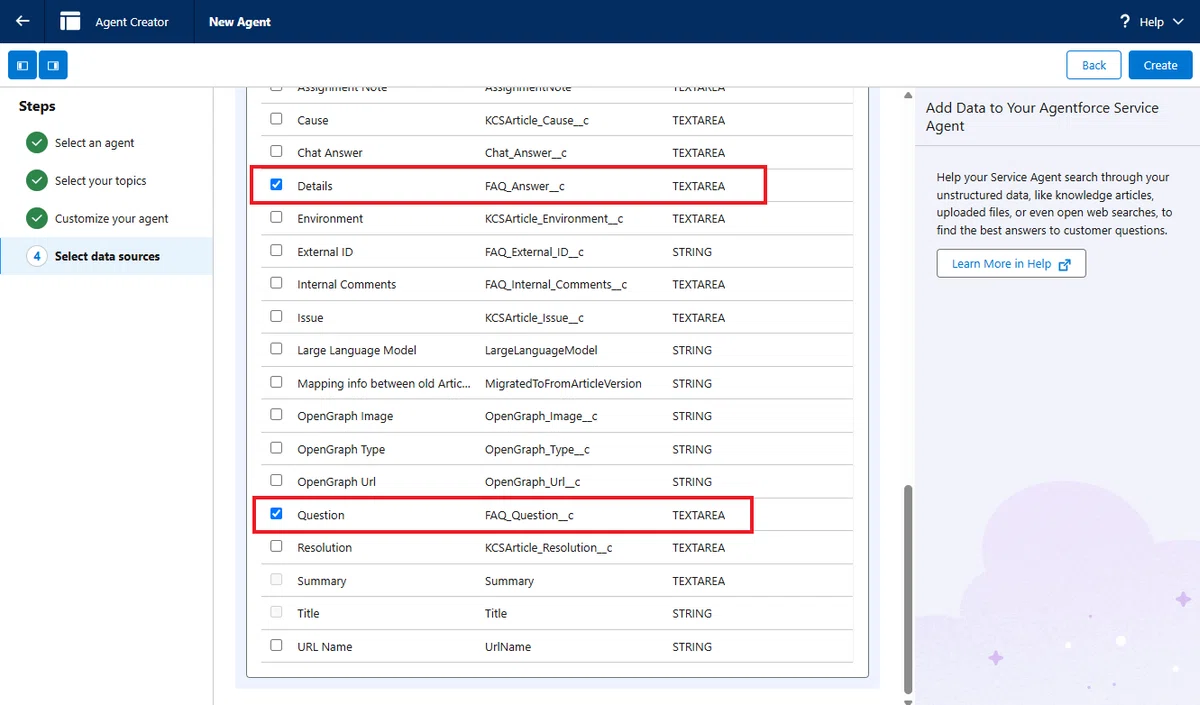Click the KCSArticle_Cause__c cell
Screen dimensions: 1200x705
click(x=537, y=120)
